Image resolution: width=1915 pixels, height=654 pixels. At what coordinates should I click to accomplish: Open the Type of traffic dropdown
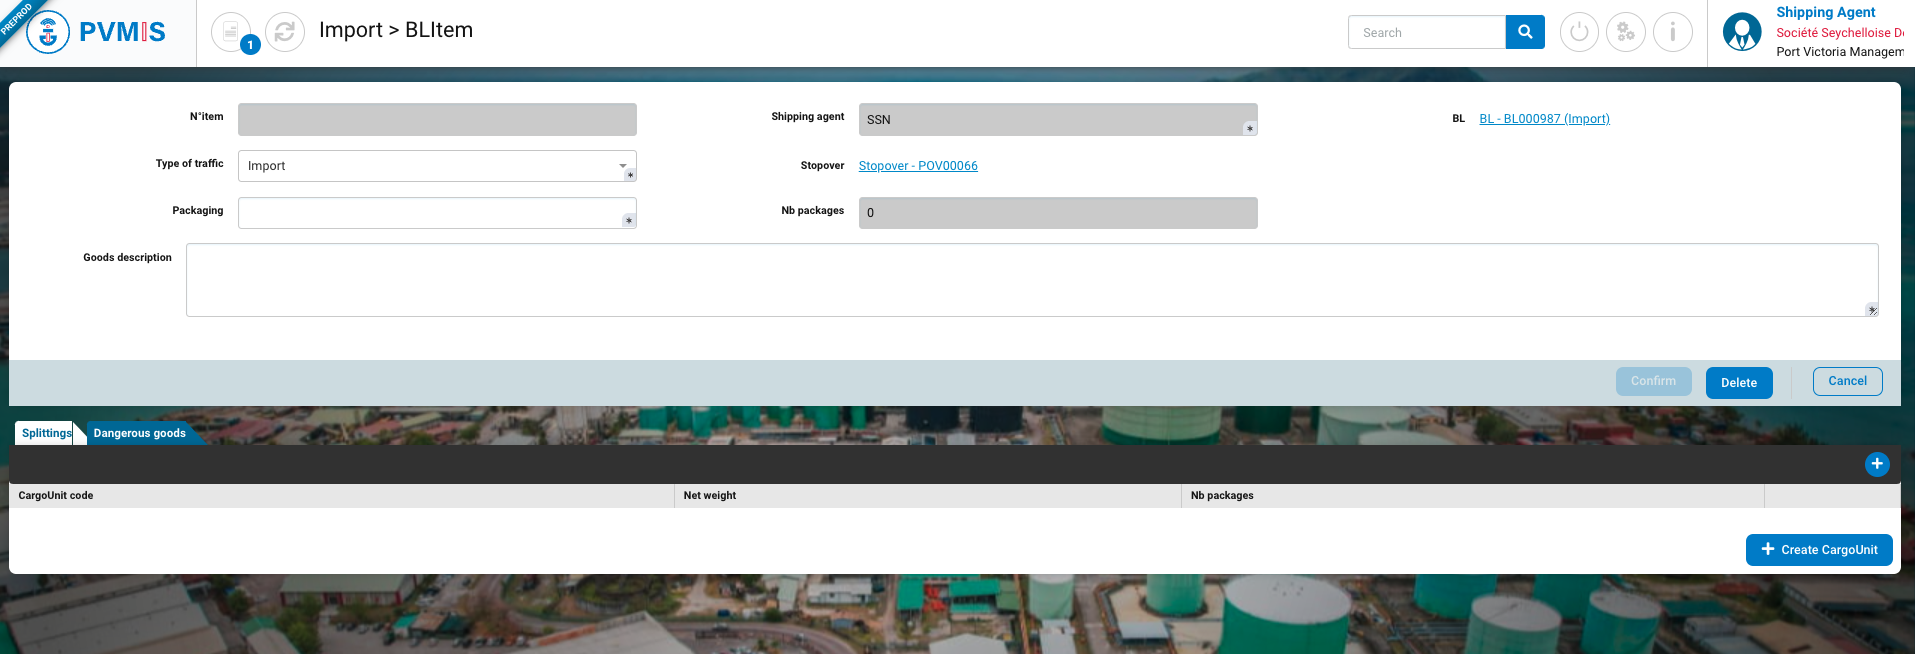437,166
